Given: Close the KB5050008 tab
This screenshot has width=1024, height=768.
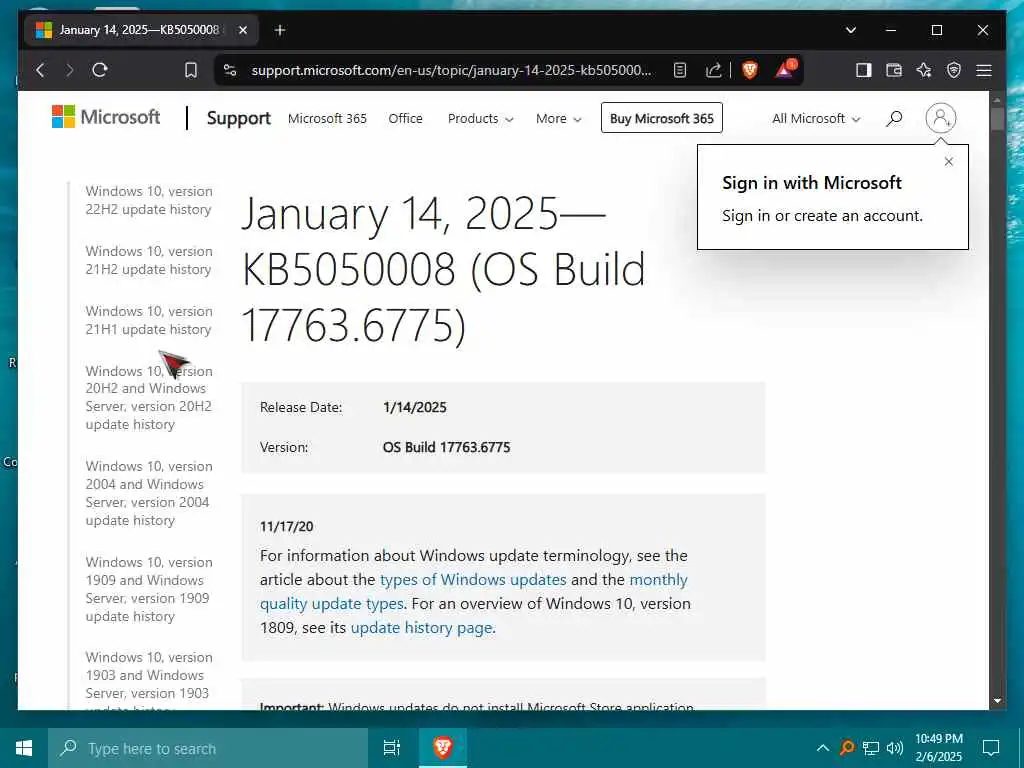Looking at the screenshot, I should [x=243, y=30].
